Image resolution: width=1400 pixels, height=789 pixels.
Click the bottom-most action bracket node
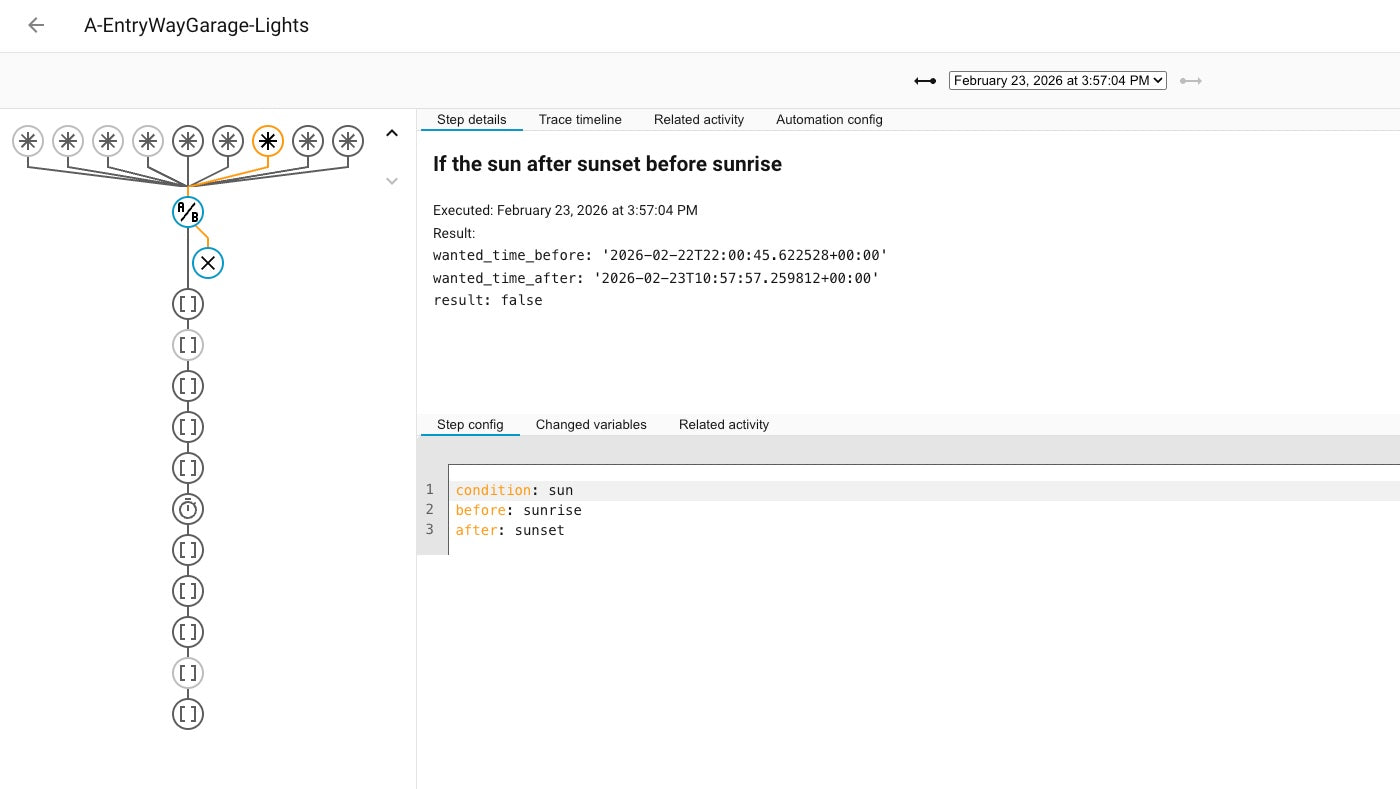coord(188,714)
